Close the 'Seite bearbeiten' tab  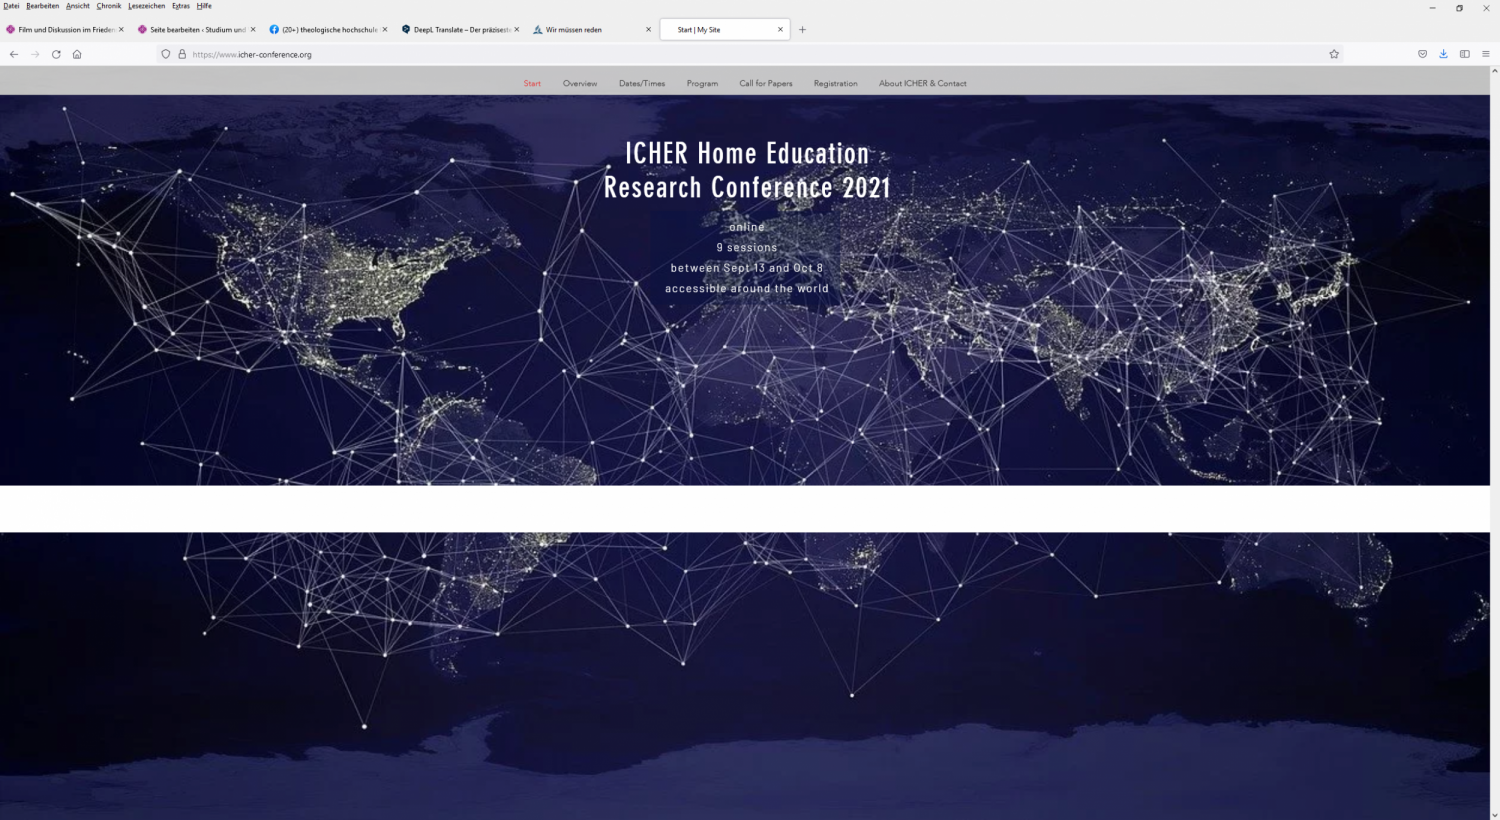[253, 29]
